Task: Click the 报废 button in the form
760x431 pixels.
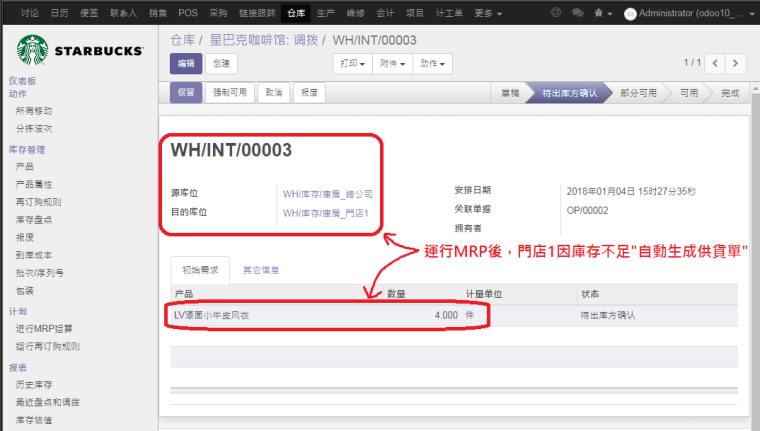Action: 309,93
